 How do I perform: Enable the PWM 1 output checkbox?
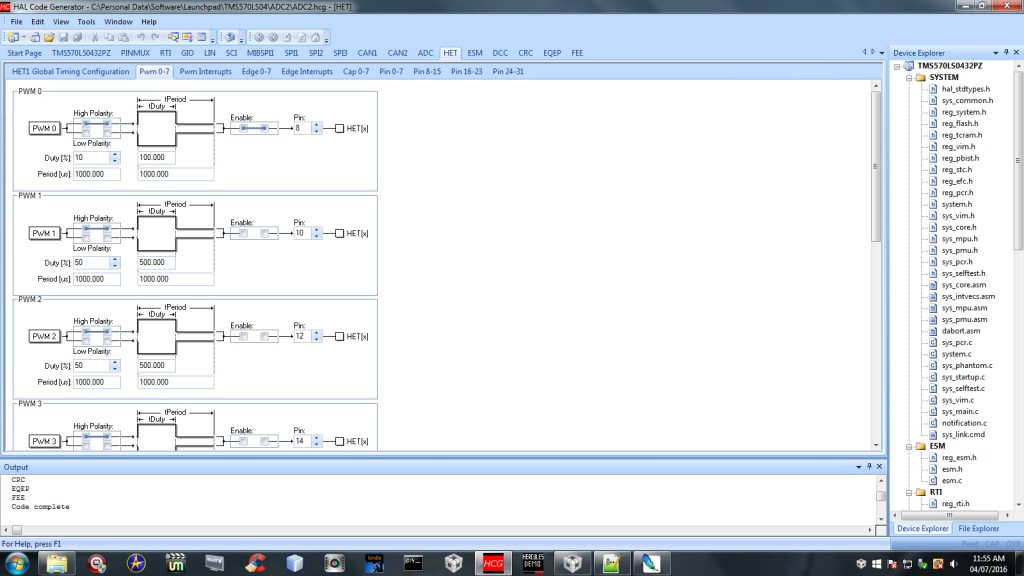click(243, 233)
